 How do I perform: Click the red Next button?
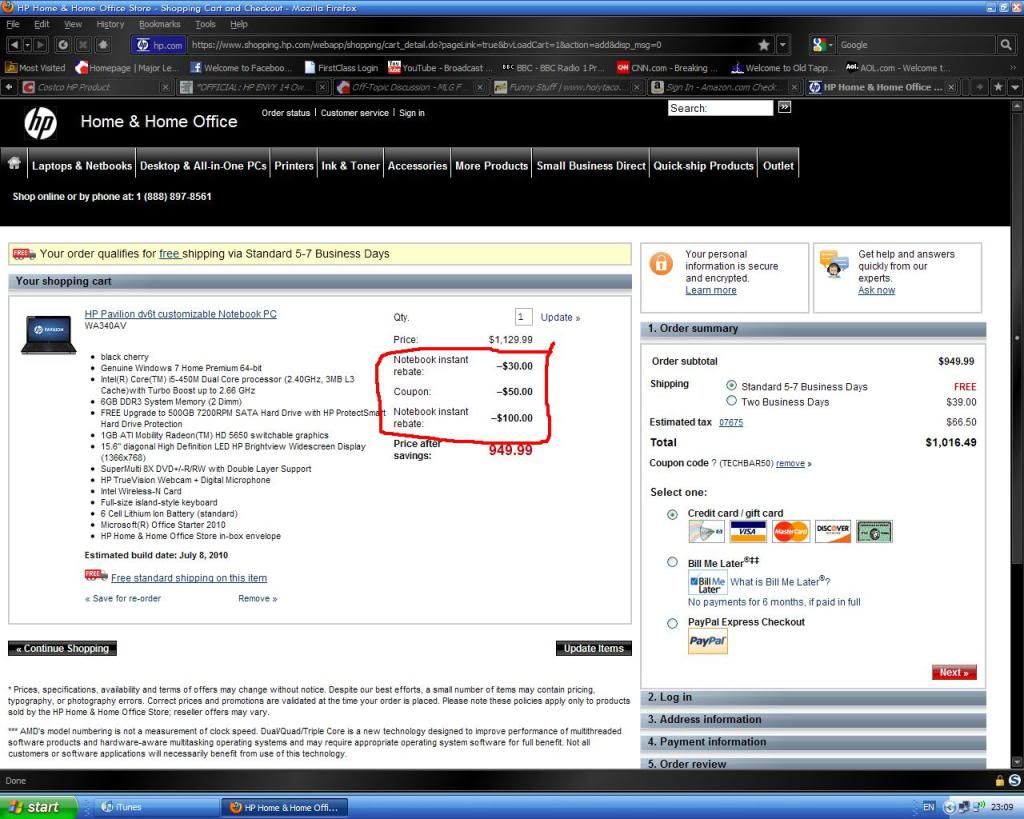pos(954,672)
